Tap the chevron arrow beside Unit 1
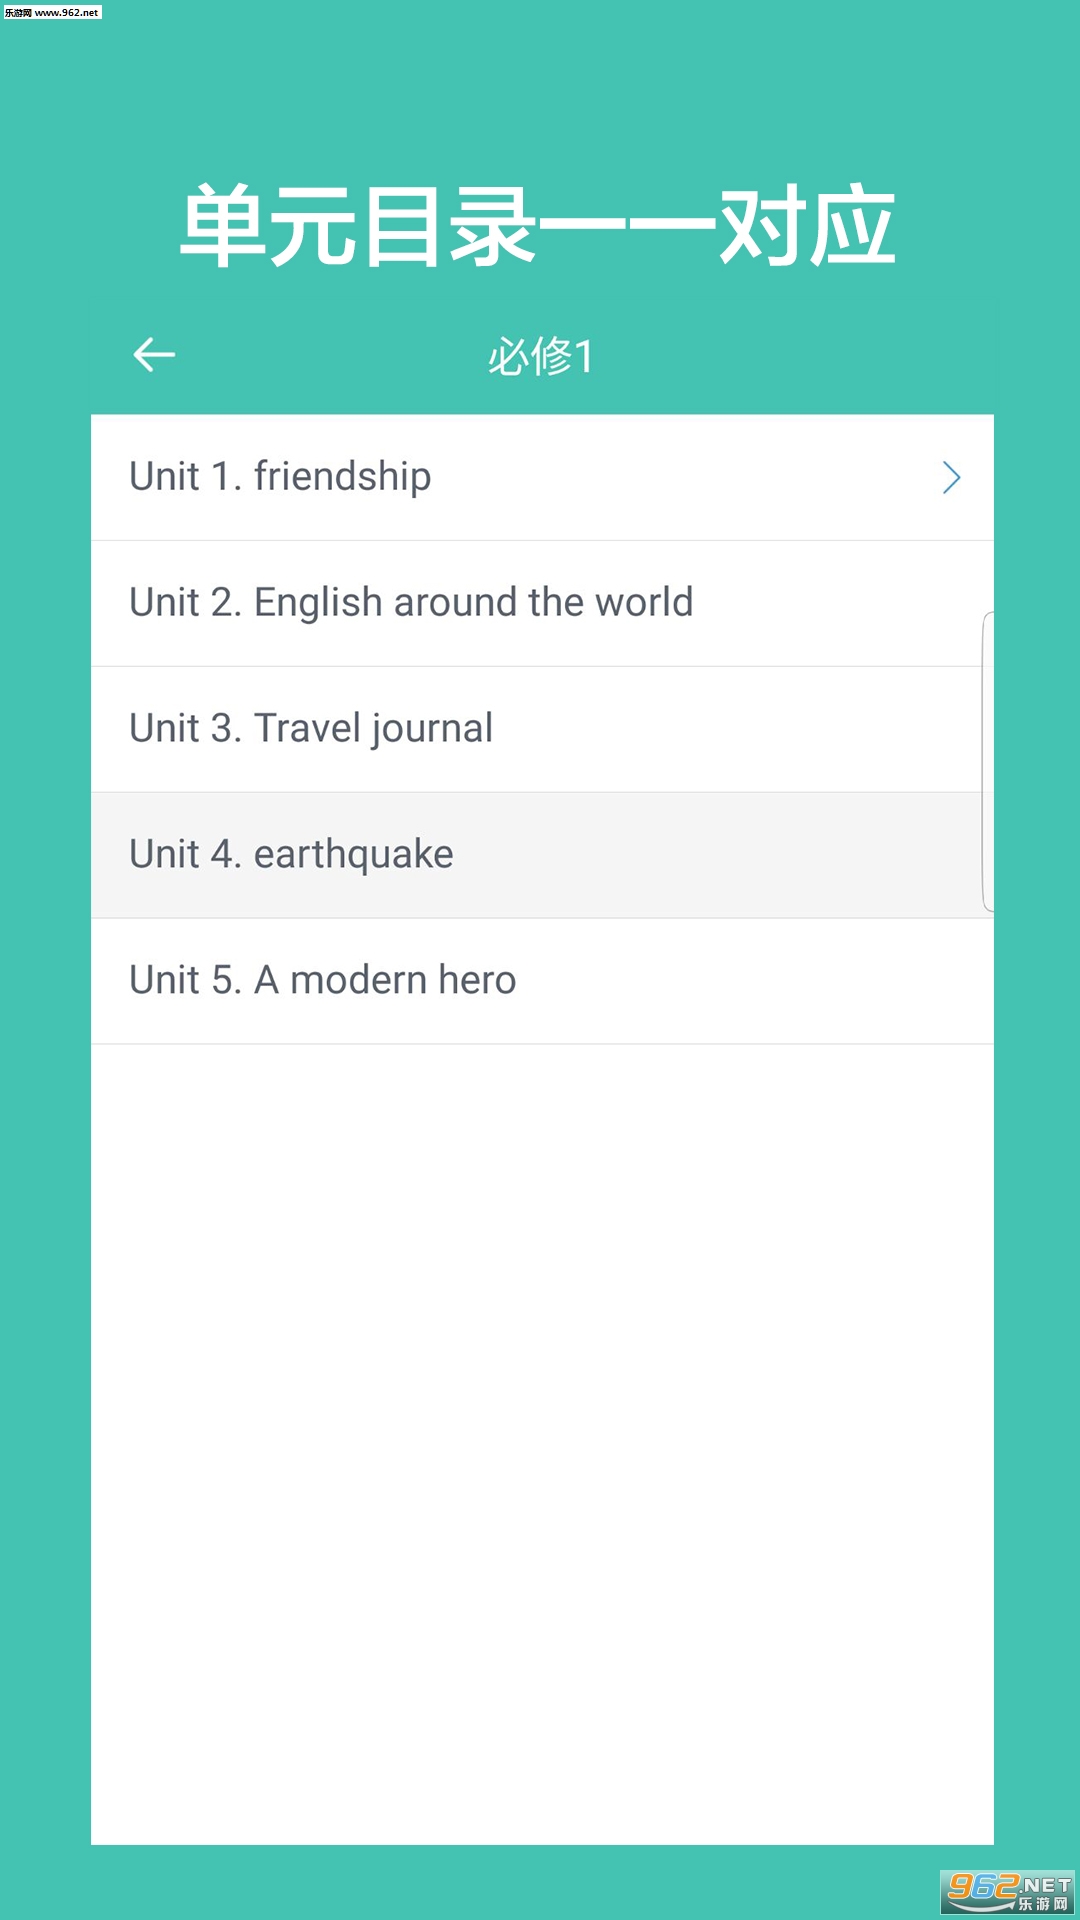Viewport: 1080px width, 1920px height. [951, 478]
